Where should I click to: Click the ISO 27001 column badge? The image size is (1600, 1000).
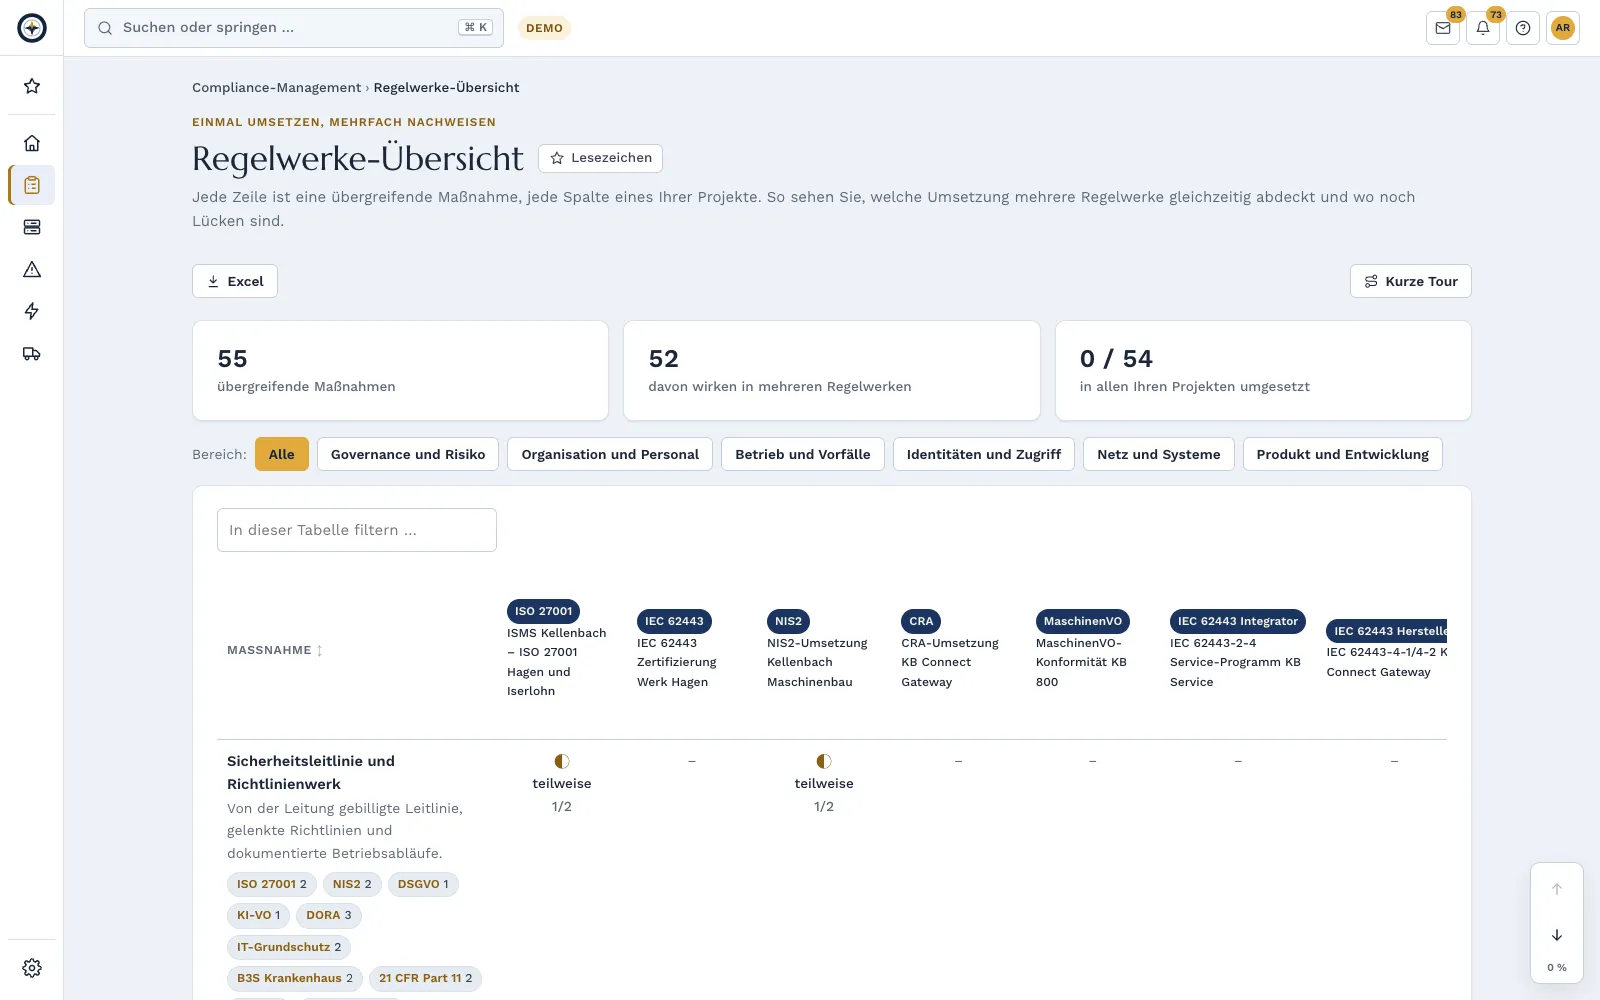pyautogui.click(x=544, y=611)
